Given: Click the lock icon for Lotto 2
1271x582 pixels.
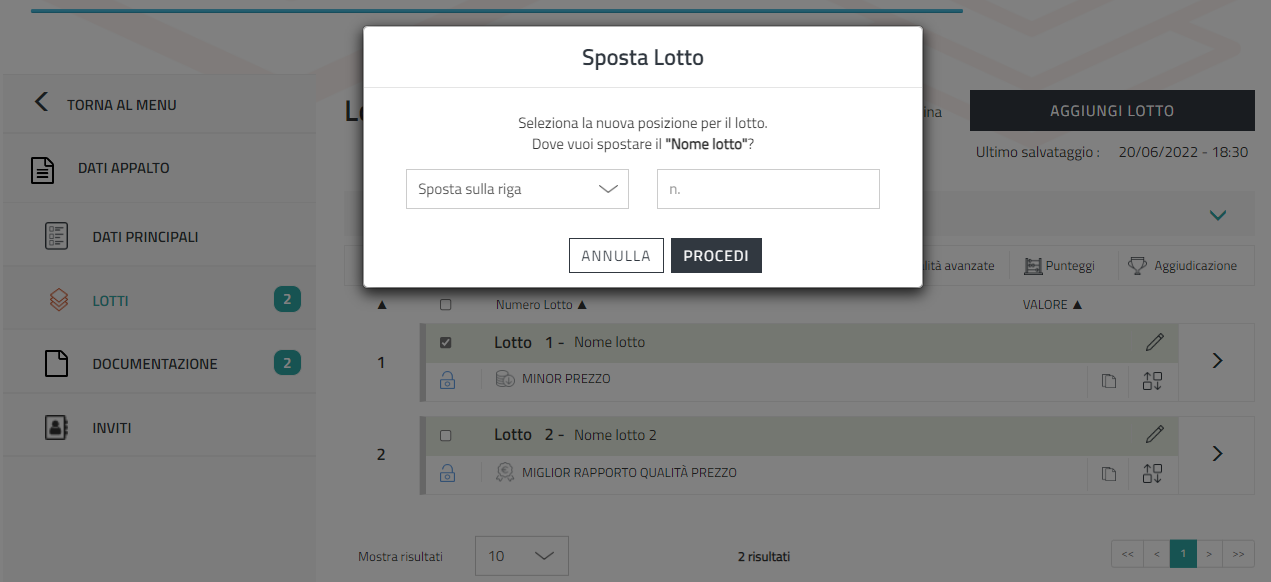Looking at the screenshot, I should (x=447, y=473).
